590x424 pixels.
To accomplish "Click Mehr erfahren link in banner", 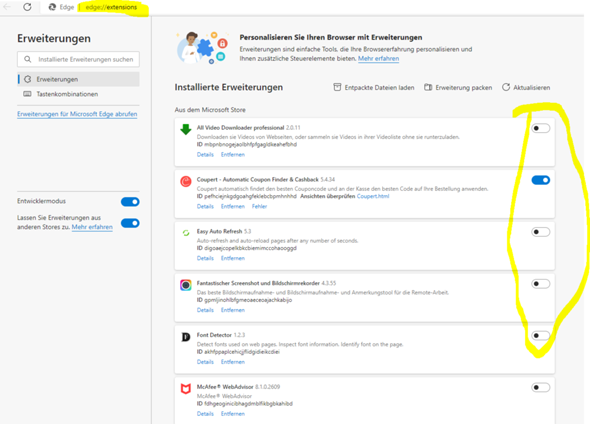I will (x=379, y=58).
